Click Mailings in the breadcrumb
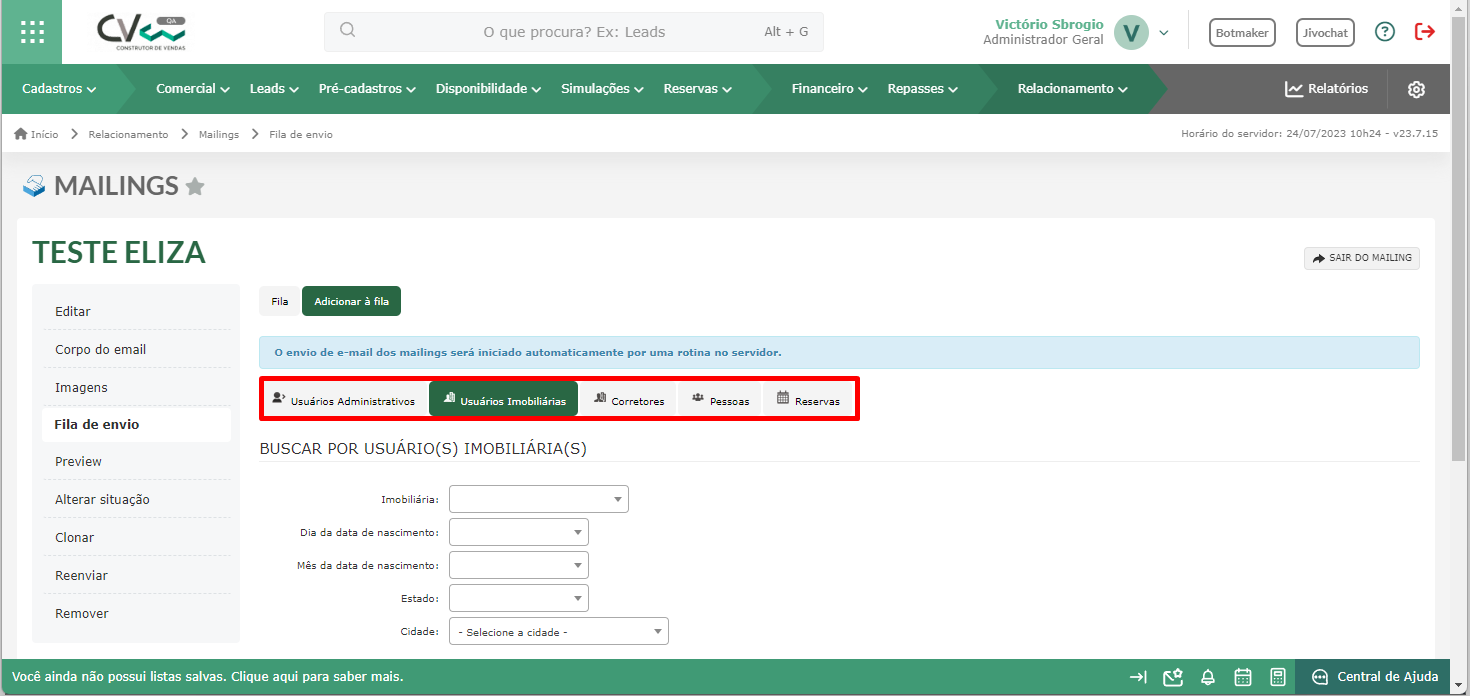Screen dimensions: 1470x696 click(219, 134)
